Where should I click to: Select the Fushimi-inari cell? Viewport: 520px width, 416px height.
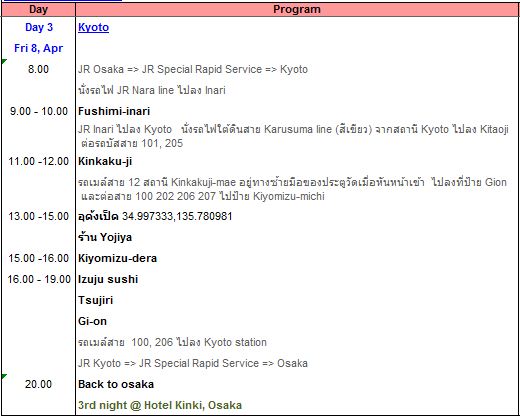tap(114, 111)
